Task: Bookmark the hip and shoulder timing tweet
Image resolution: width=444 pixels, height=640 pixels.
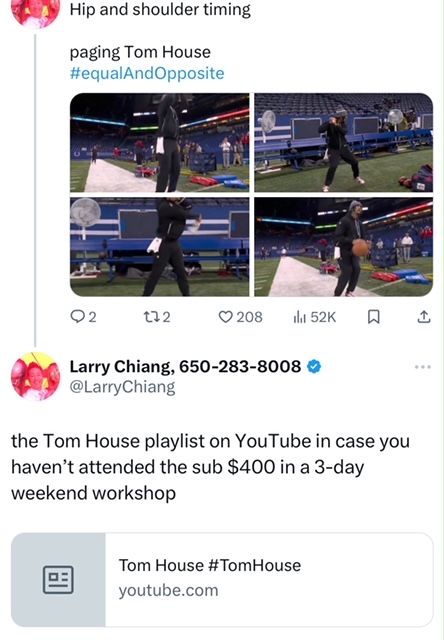Action: [x=374, y=317]
